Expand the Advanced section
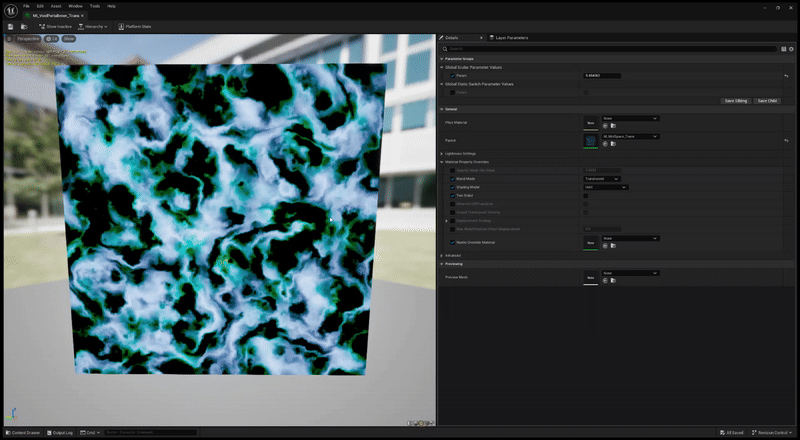Viewport: 800px width, 440px height. pos(442,255)
